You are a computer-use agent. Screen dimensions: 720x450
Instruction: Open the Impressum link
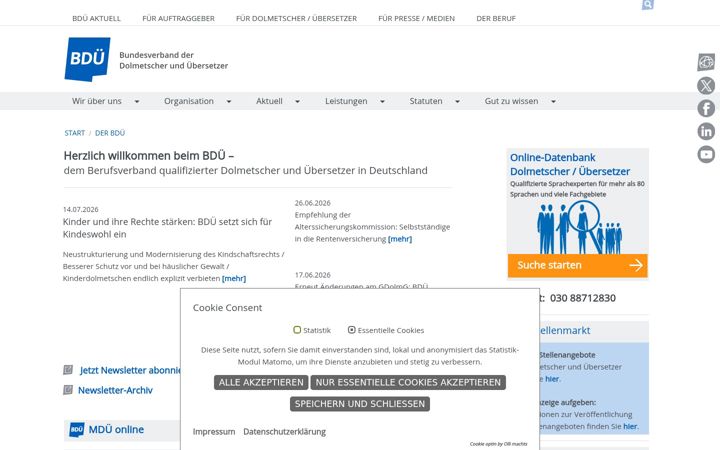pyautogui.click(x=214, y=432)
